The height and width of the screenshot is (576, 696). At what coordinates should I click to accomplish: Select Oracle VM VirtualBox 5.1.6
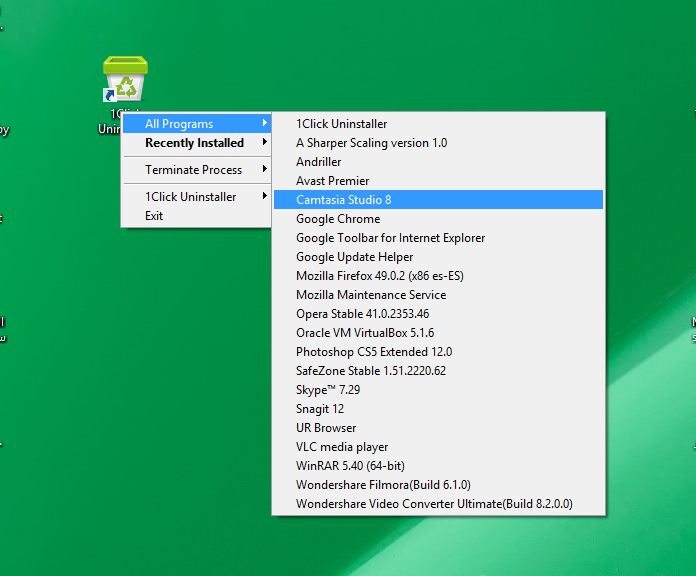(365, 333)
